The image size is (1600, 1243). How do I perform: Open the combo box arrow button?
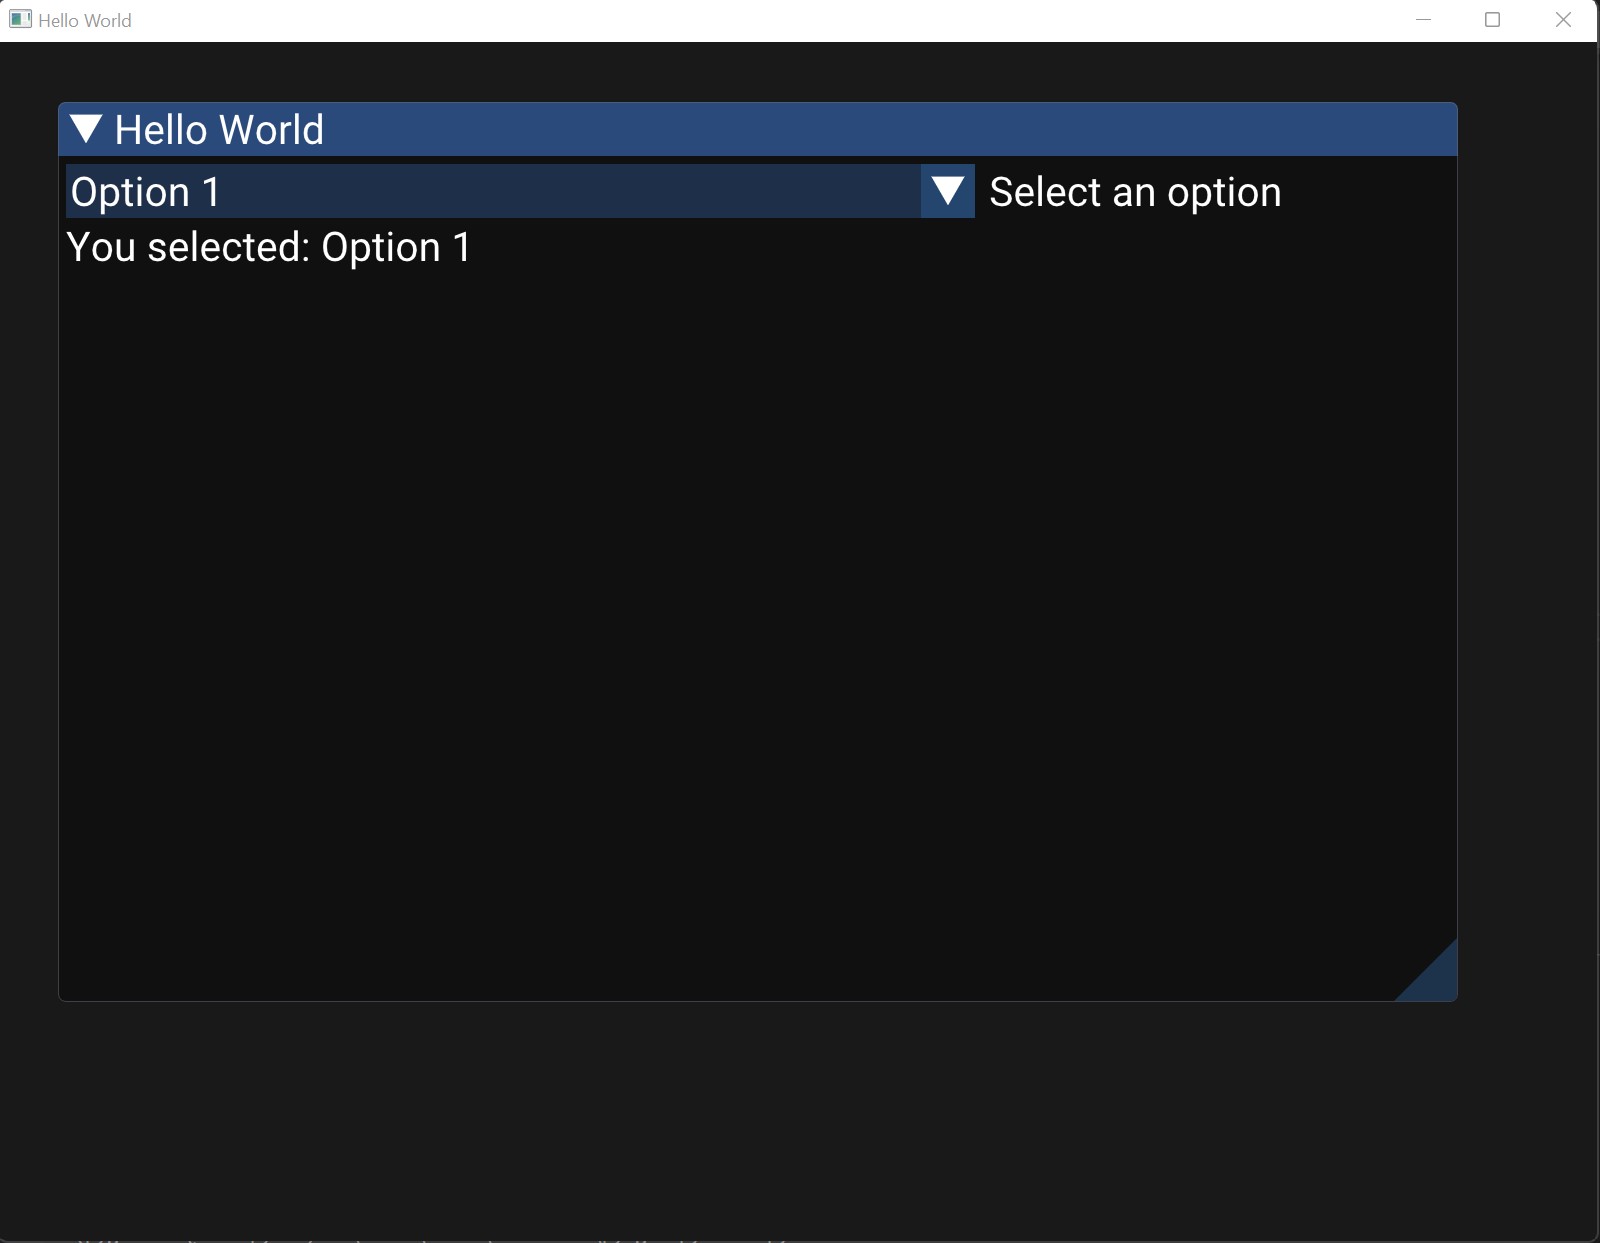947,191
